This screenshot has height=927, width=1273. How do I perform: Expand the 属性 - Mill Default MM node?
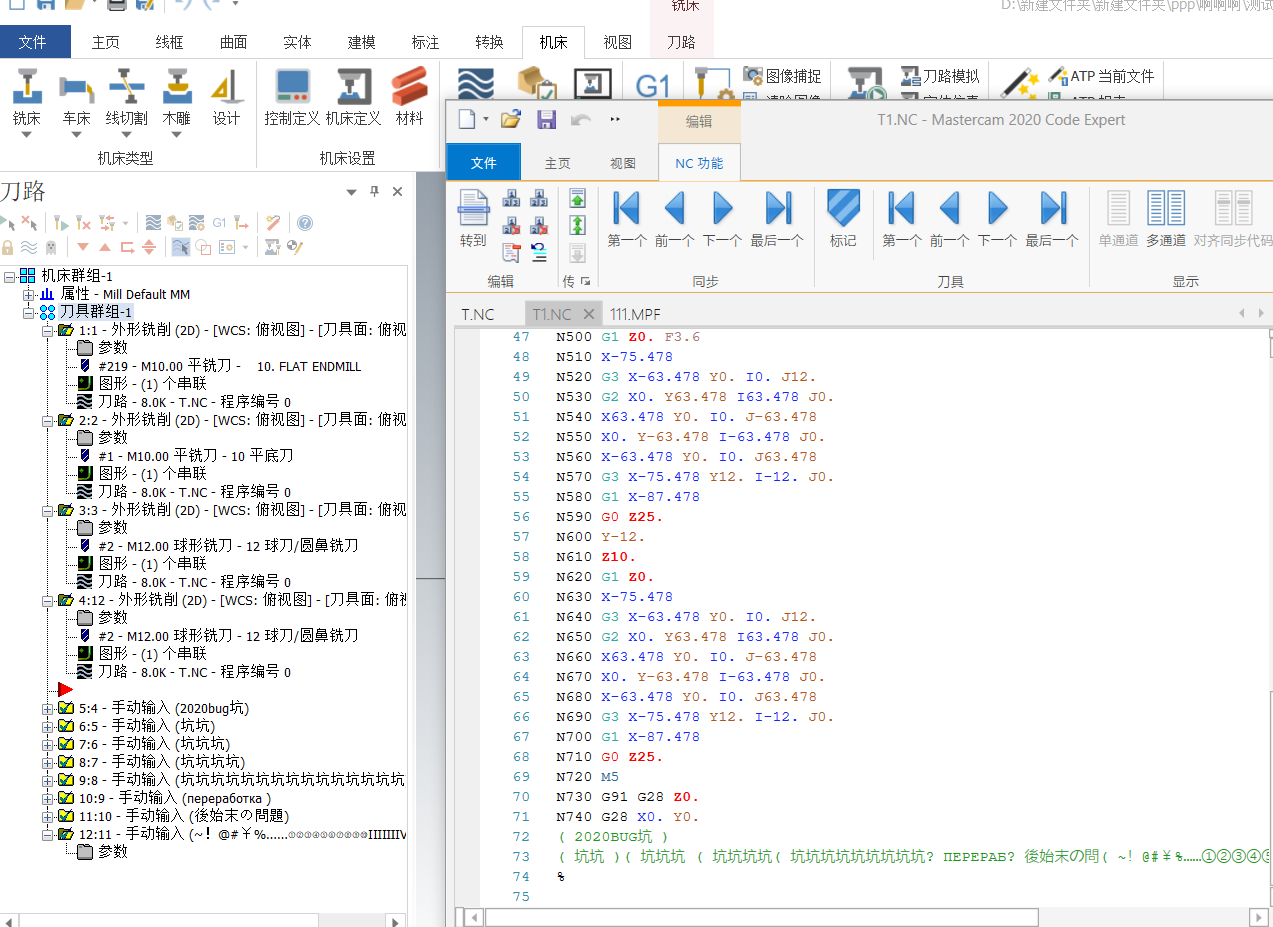pos(28,294)
